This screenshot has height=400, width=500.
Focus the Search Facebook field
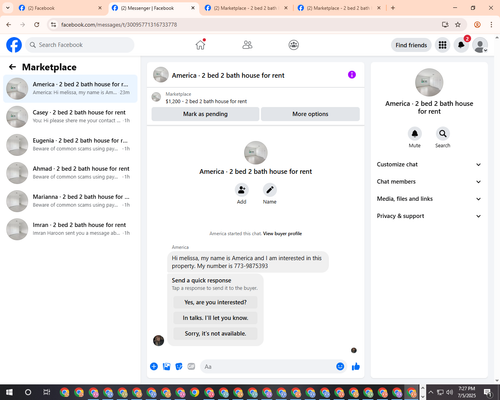coord(80,45)
